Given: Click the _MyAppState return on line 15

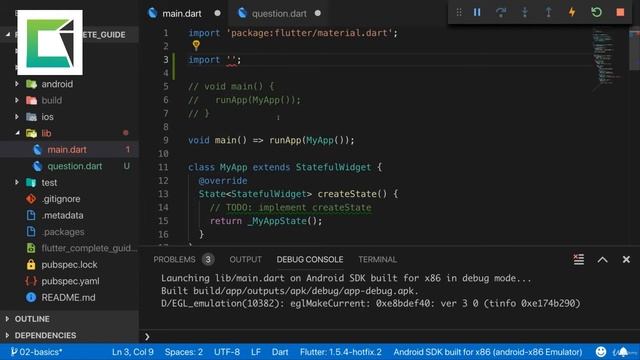Looking at the screenshot, I should tap(266, 221).
